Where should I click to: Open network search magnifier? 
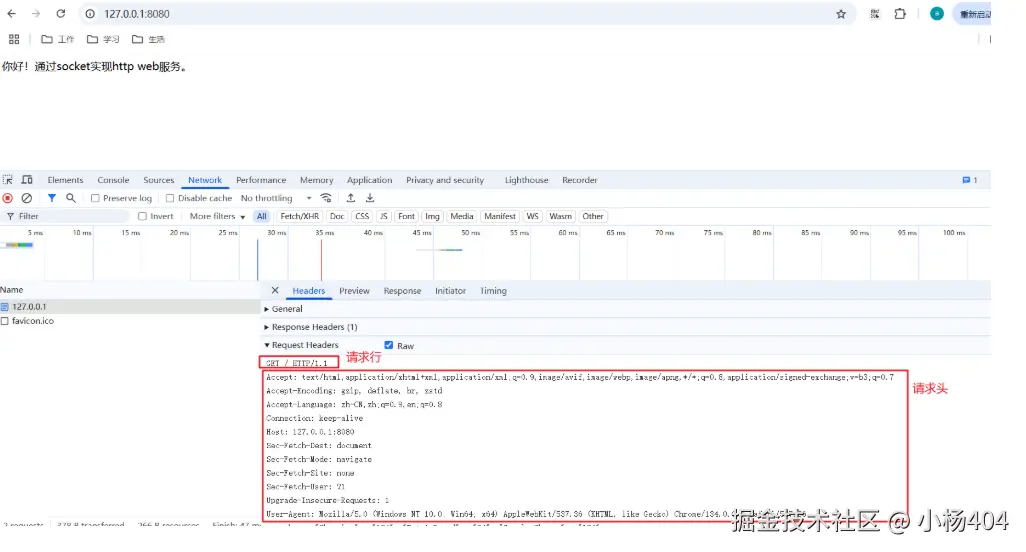click(71, 198)
